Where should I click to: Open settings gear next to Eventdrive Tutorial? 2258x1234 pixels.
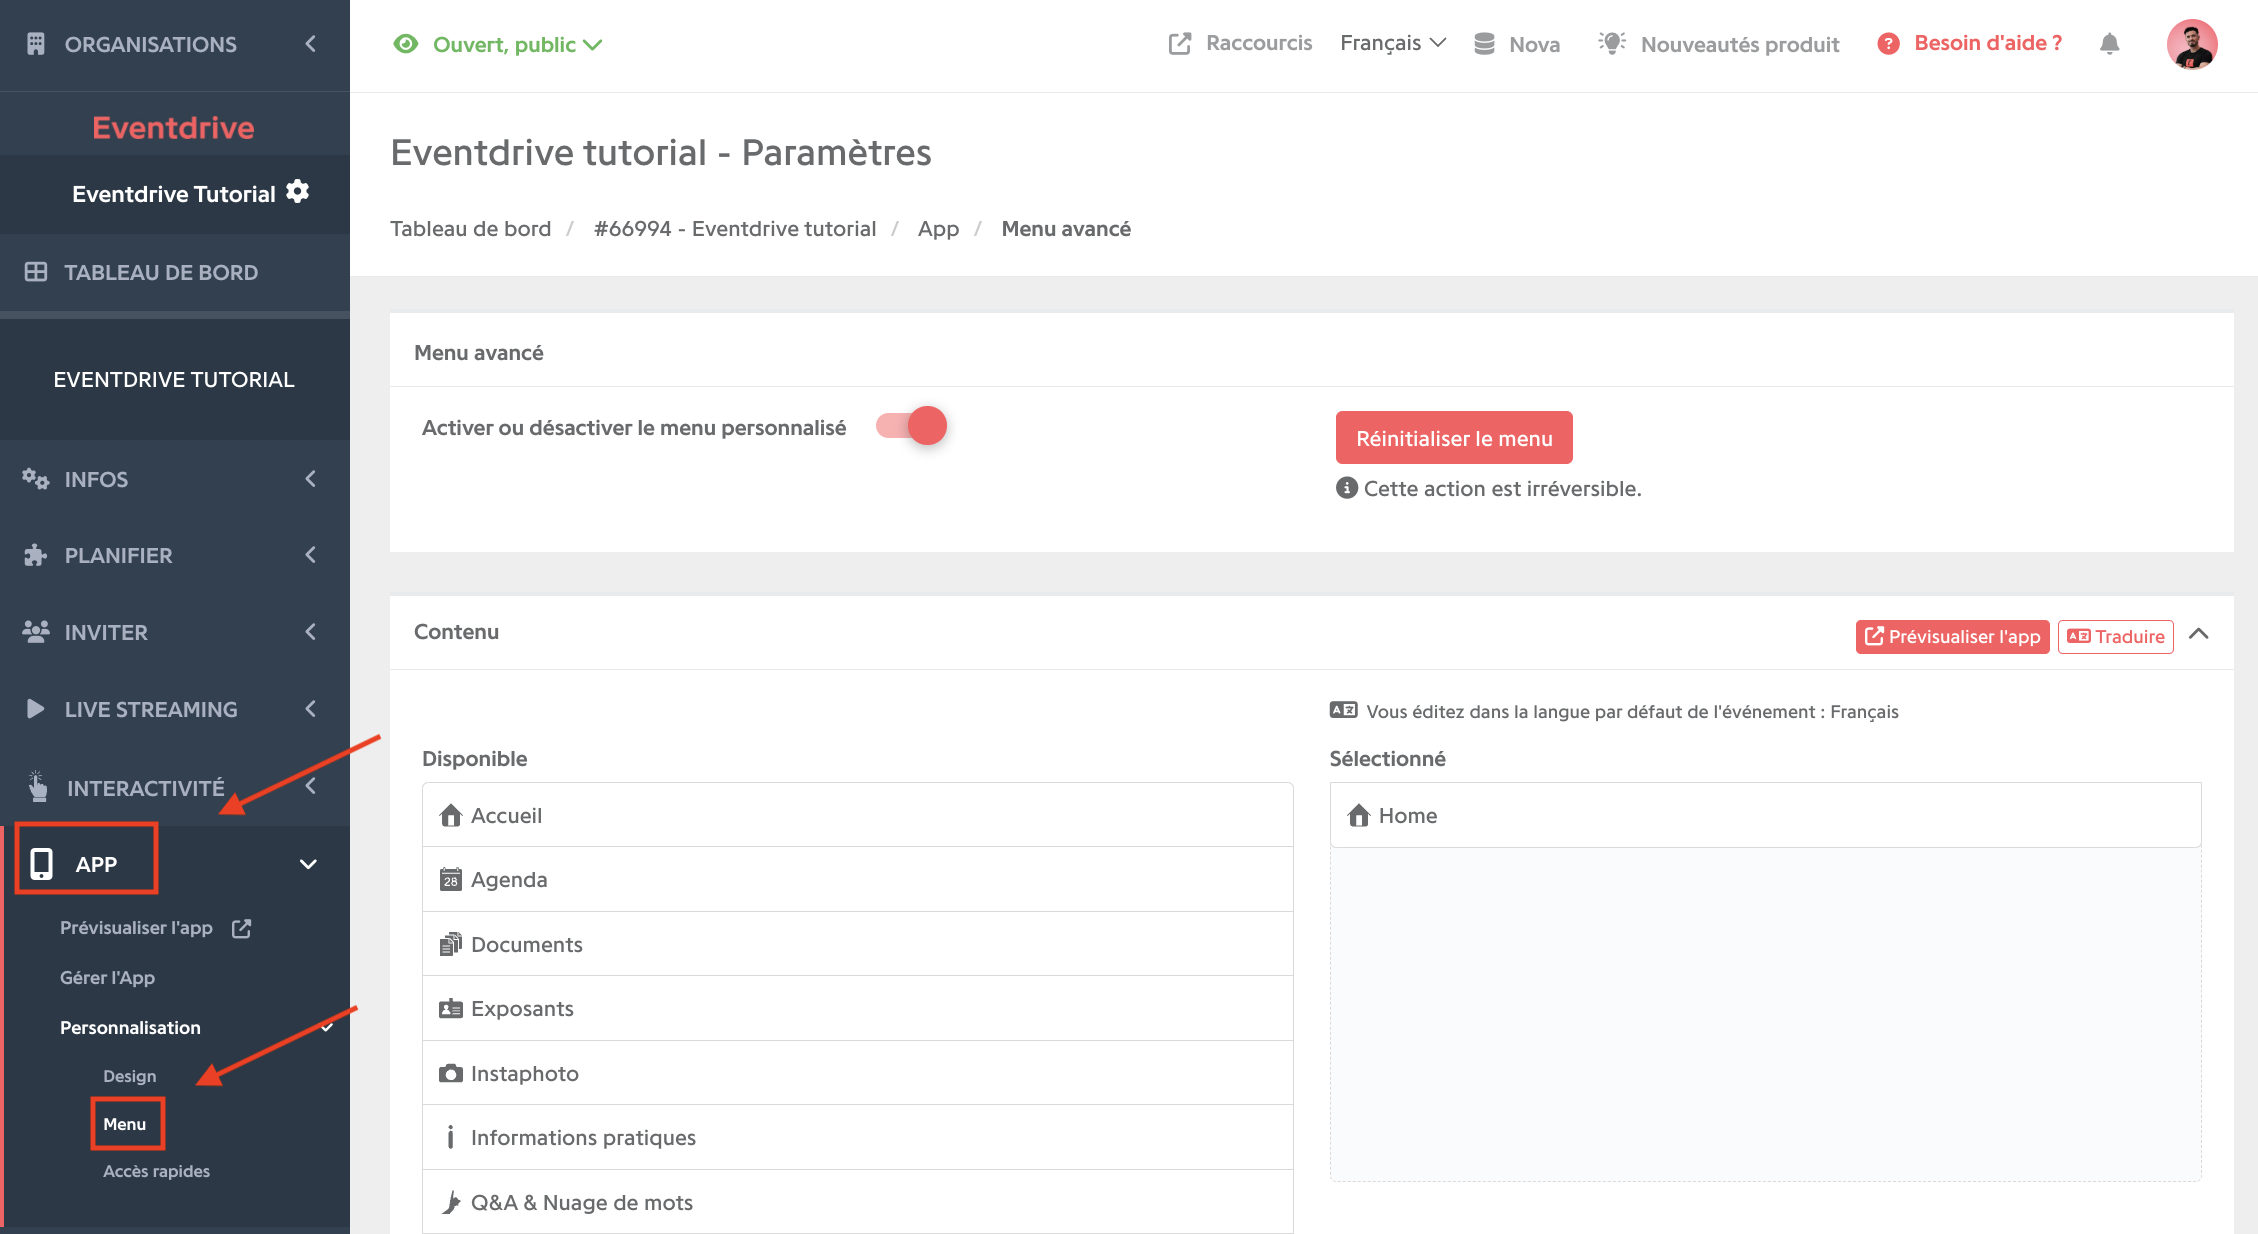[297, 191]
